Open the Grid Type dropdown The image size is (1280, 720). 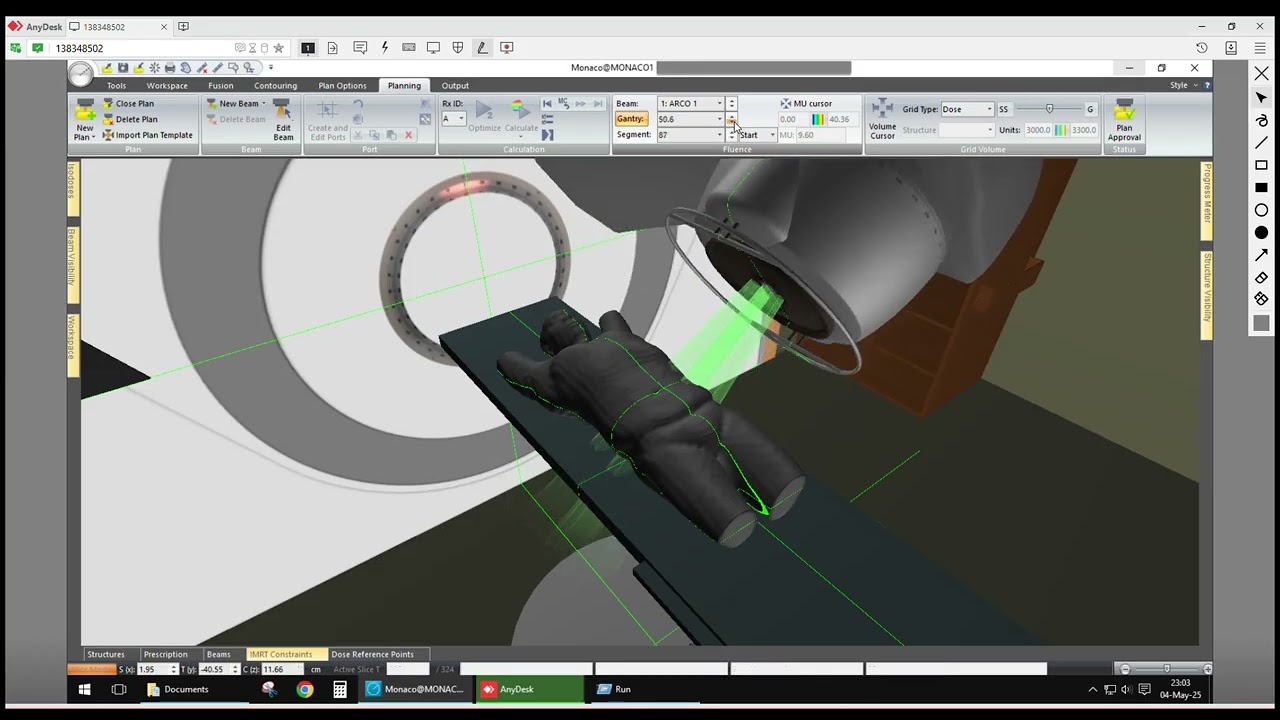tap(990, 109)
